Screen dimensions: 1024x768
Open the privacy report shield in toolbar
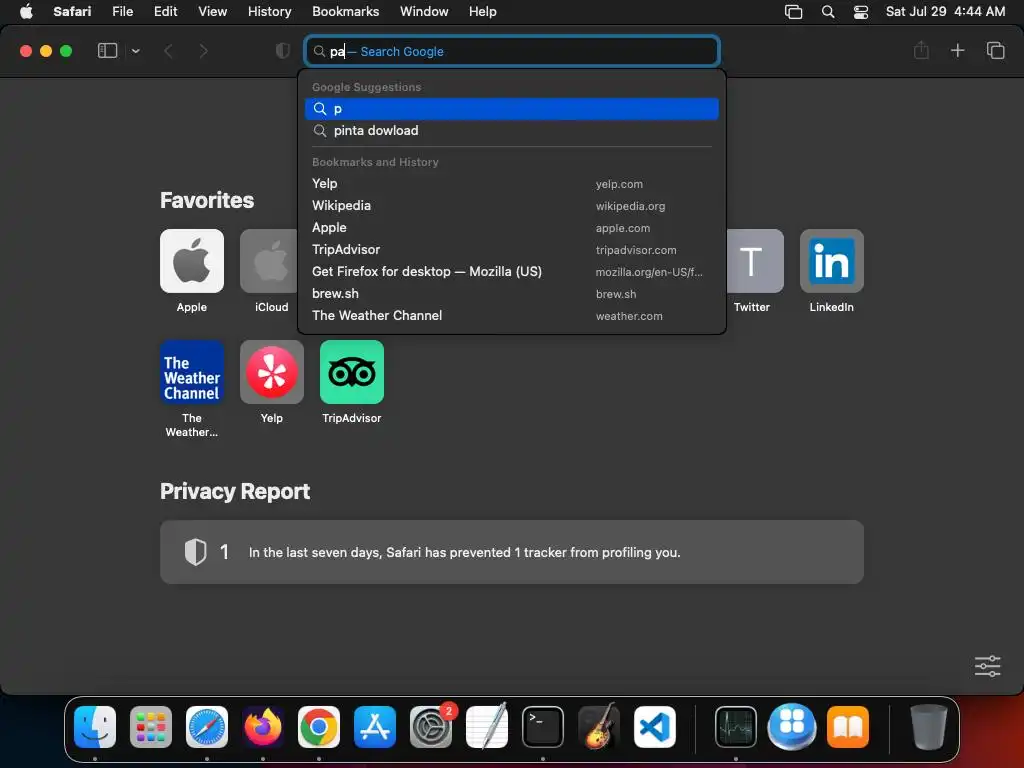click(x=282, y=51)
